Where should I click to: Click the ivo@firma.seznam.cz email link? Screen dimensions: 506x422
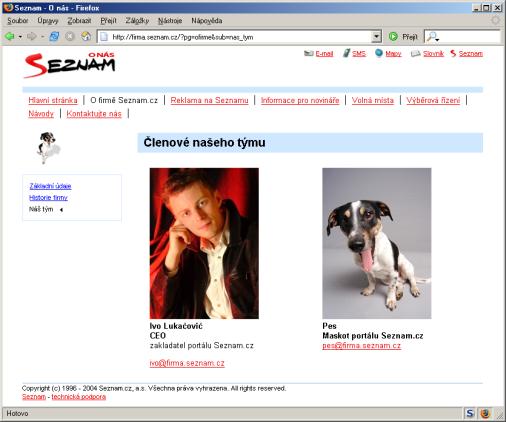click(x=187, y=363)
